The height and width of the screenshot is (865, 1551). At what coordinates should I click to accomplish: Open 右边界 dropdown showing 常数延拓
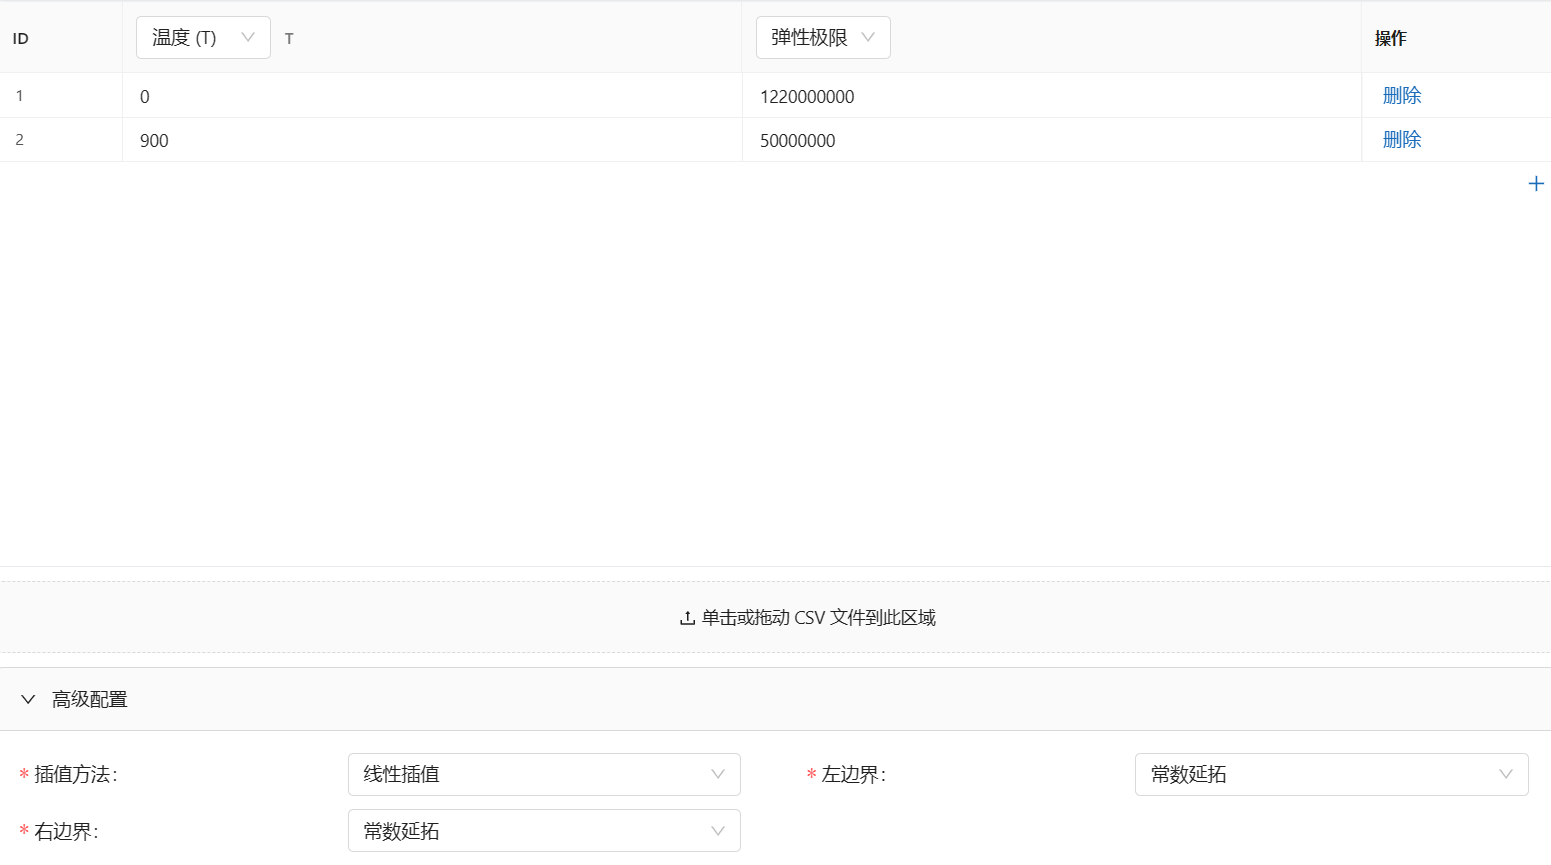coord(544,831)
